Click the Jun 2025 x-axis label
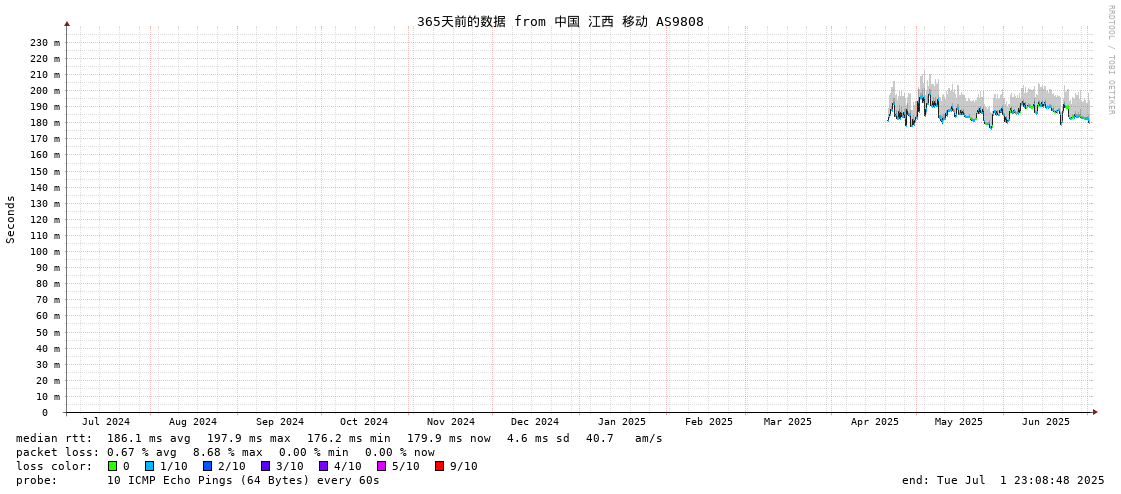Image resolution: width=1121 pixels, height=494 pixels. coord(1046,422)
